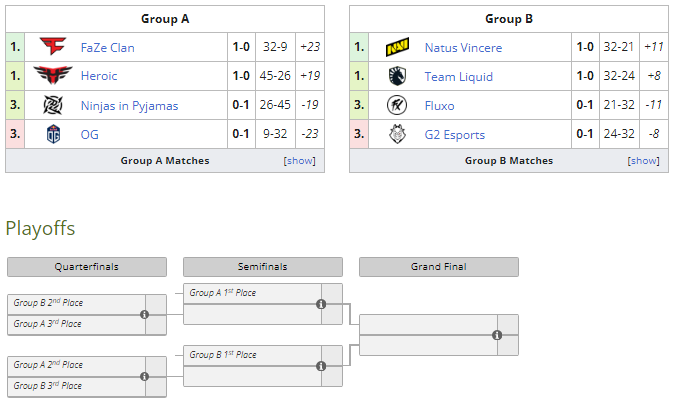674x405 pixels.
Task: Click the Heroic team logo
Action: pyautogui.click(x=53, y=75)
